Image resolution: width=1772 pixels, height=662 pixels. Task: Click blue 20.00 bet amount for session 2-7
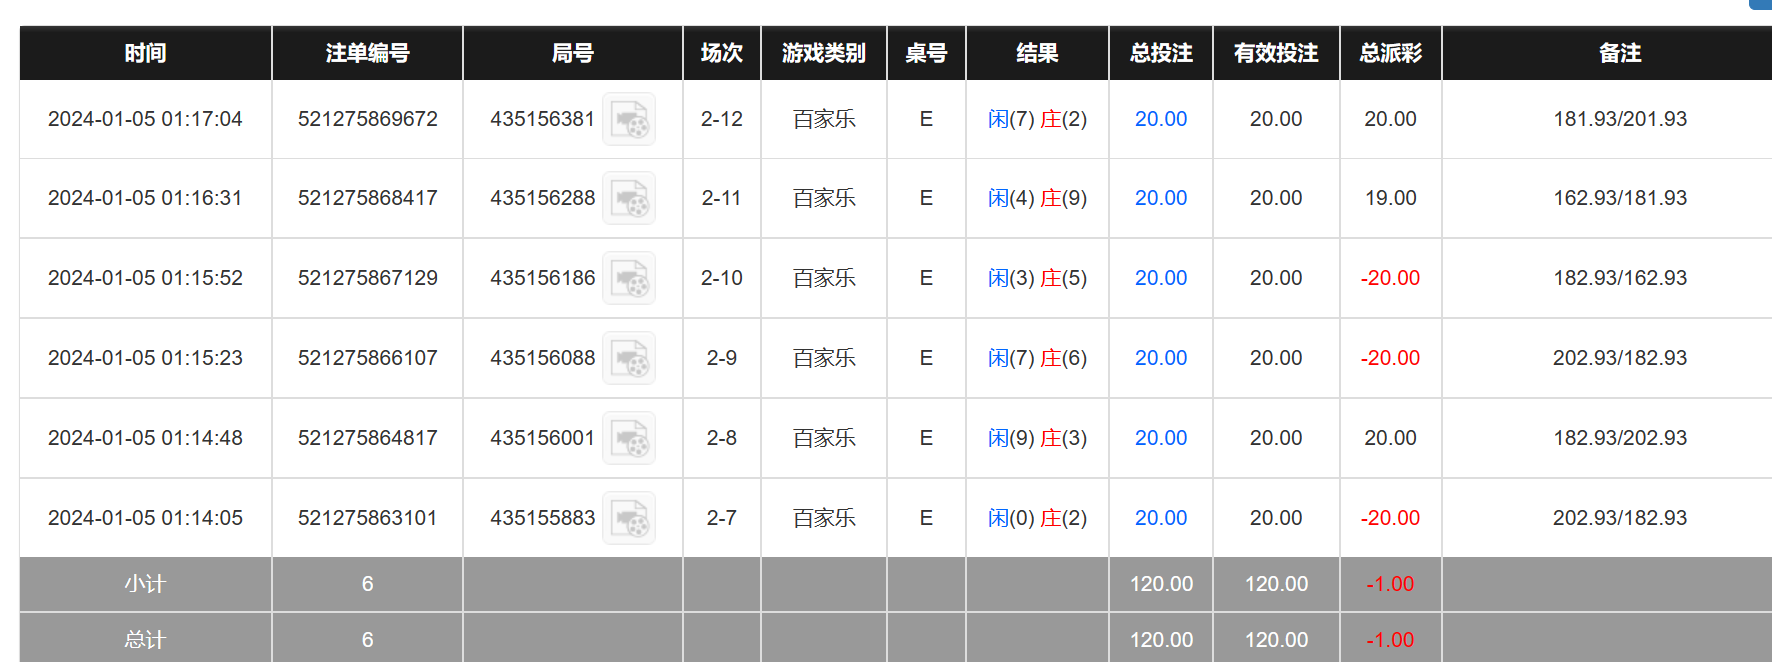1160,518
